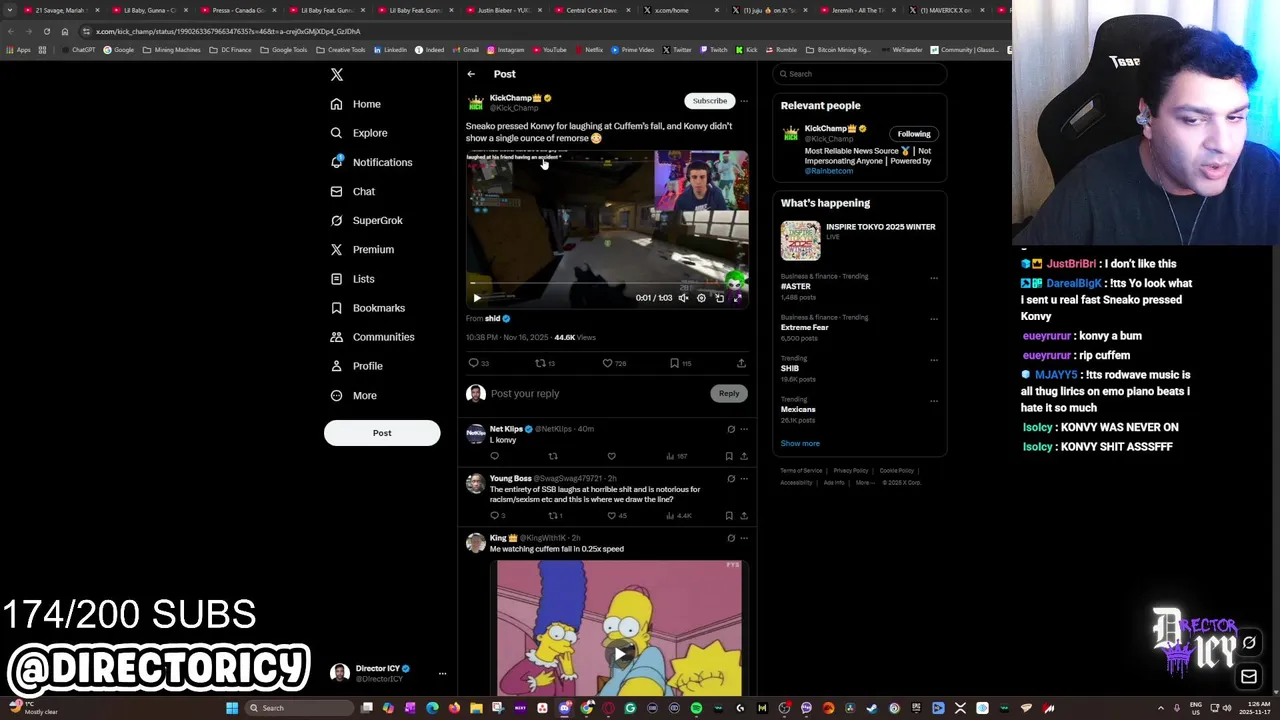The image size is (1280, 720).
Task: Share KickChamp's post via share icon
Action: pos(741,363)
